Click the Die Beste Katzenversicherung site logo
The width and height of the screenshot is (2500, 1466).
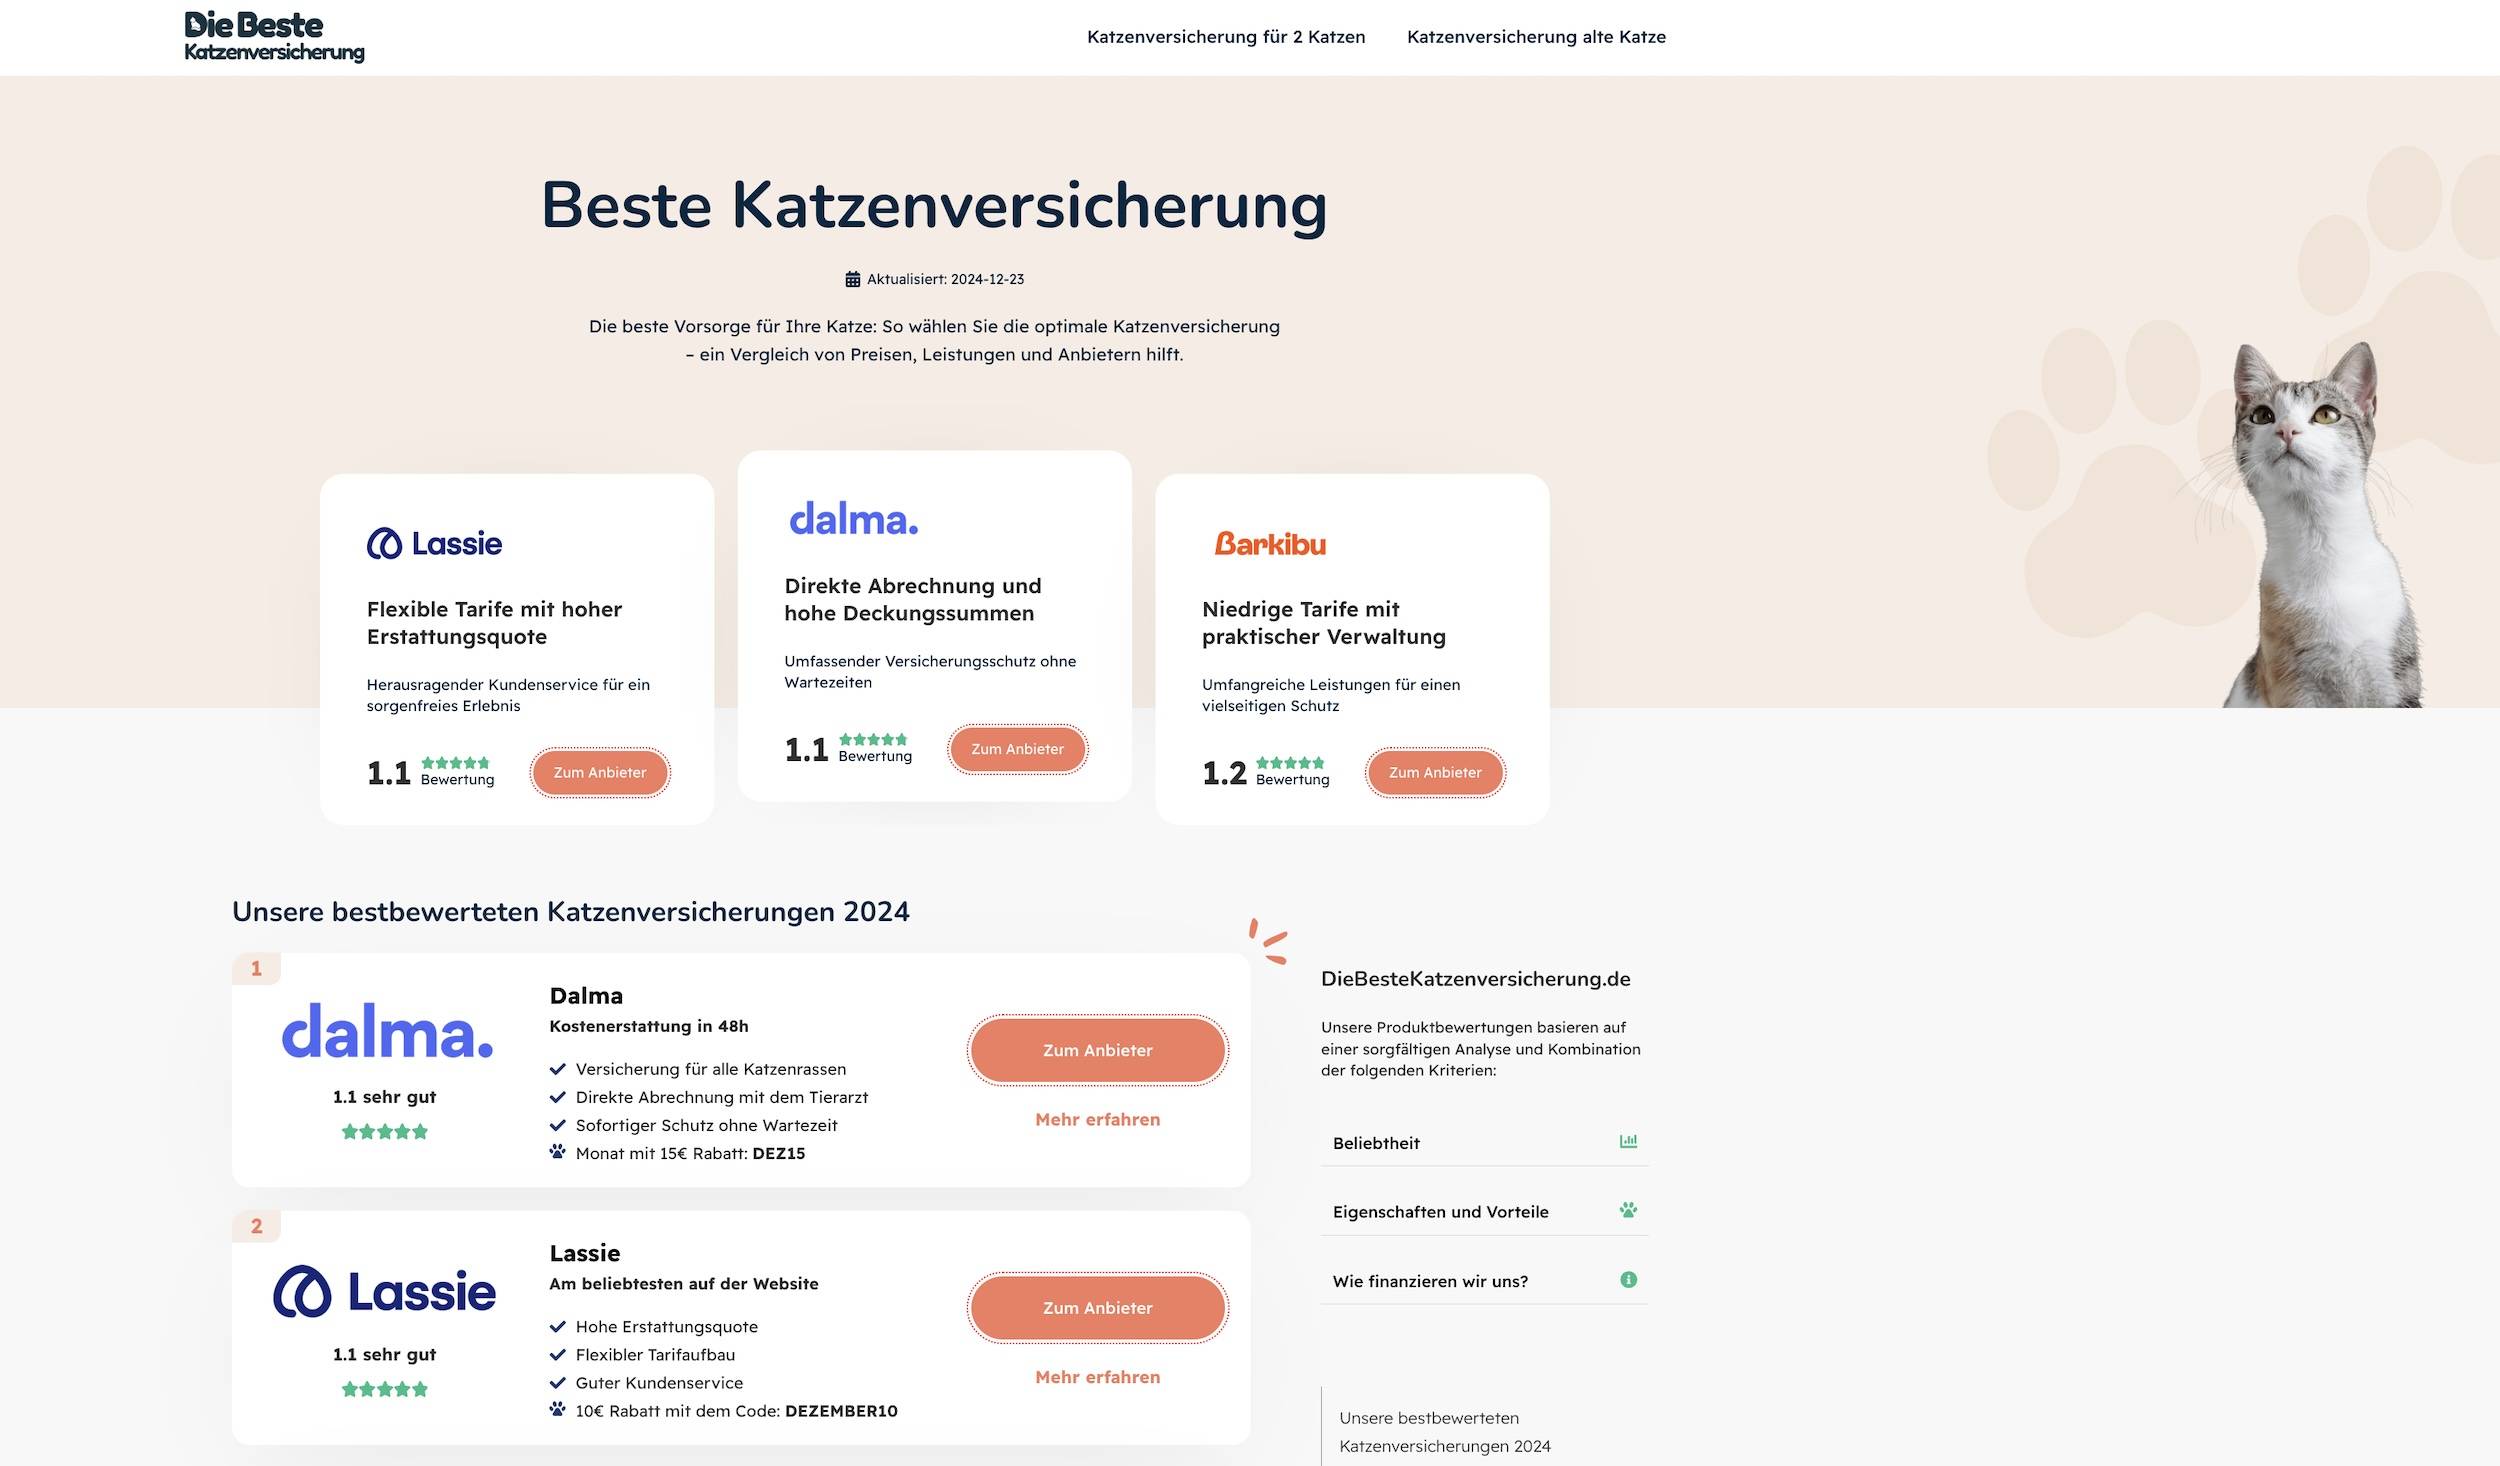coord(274,37)
